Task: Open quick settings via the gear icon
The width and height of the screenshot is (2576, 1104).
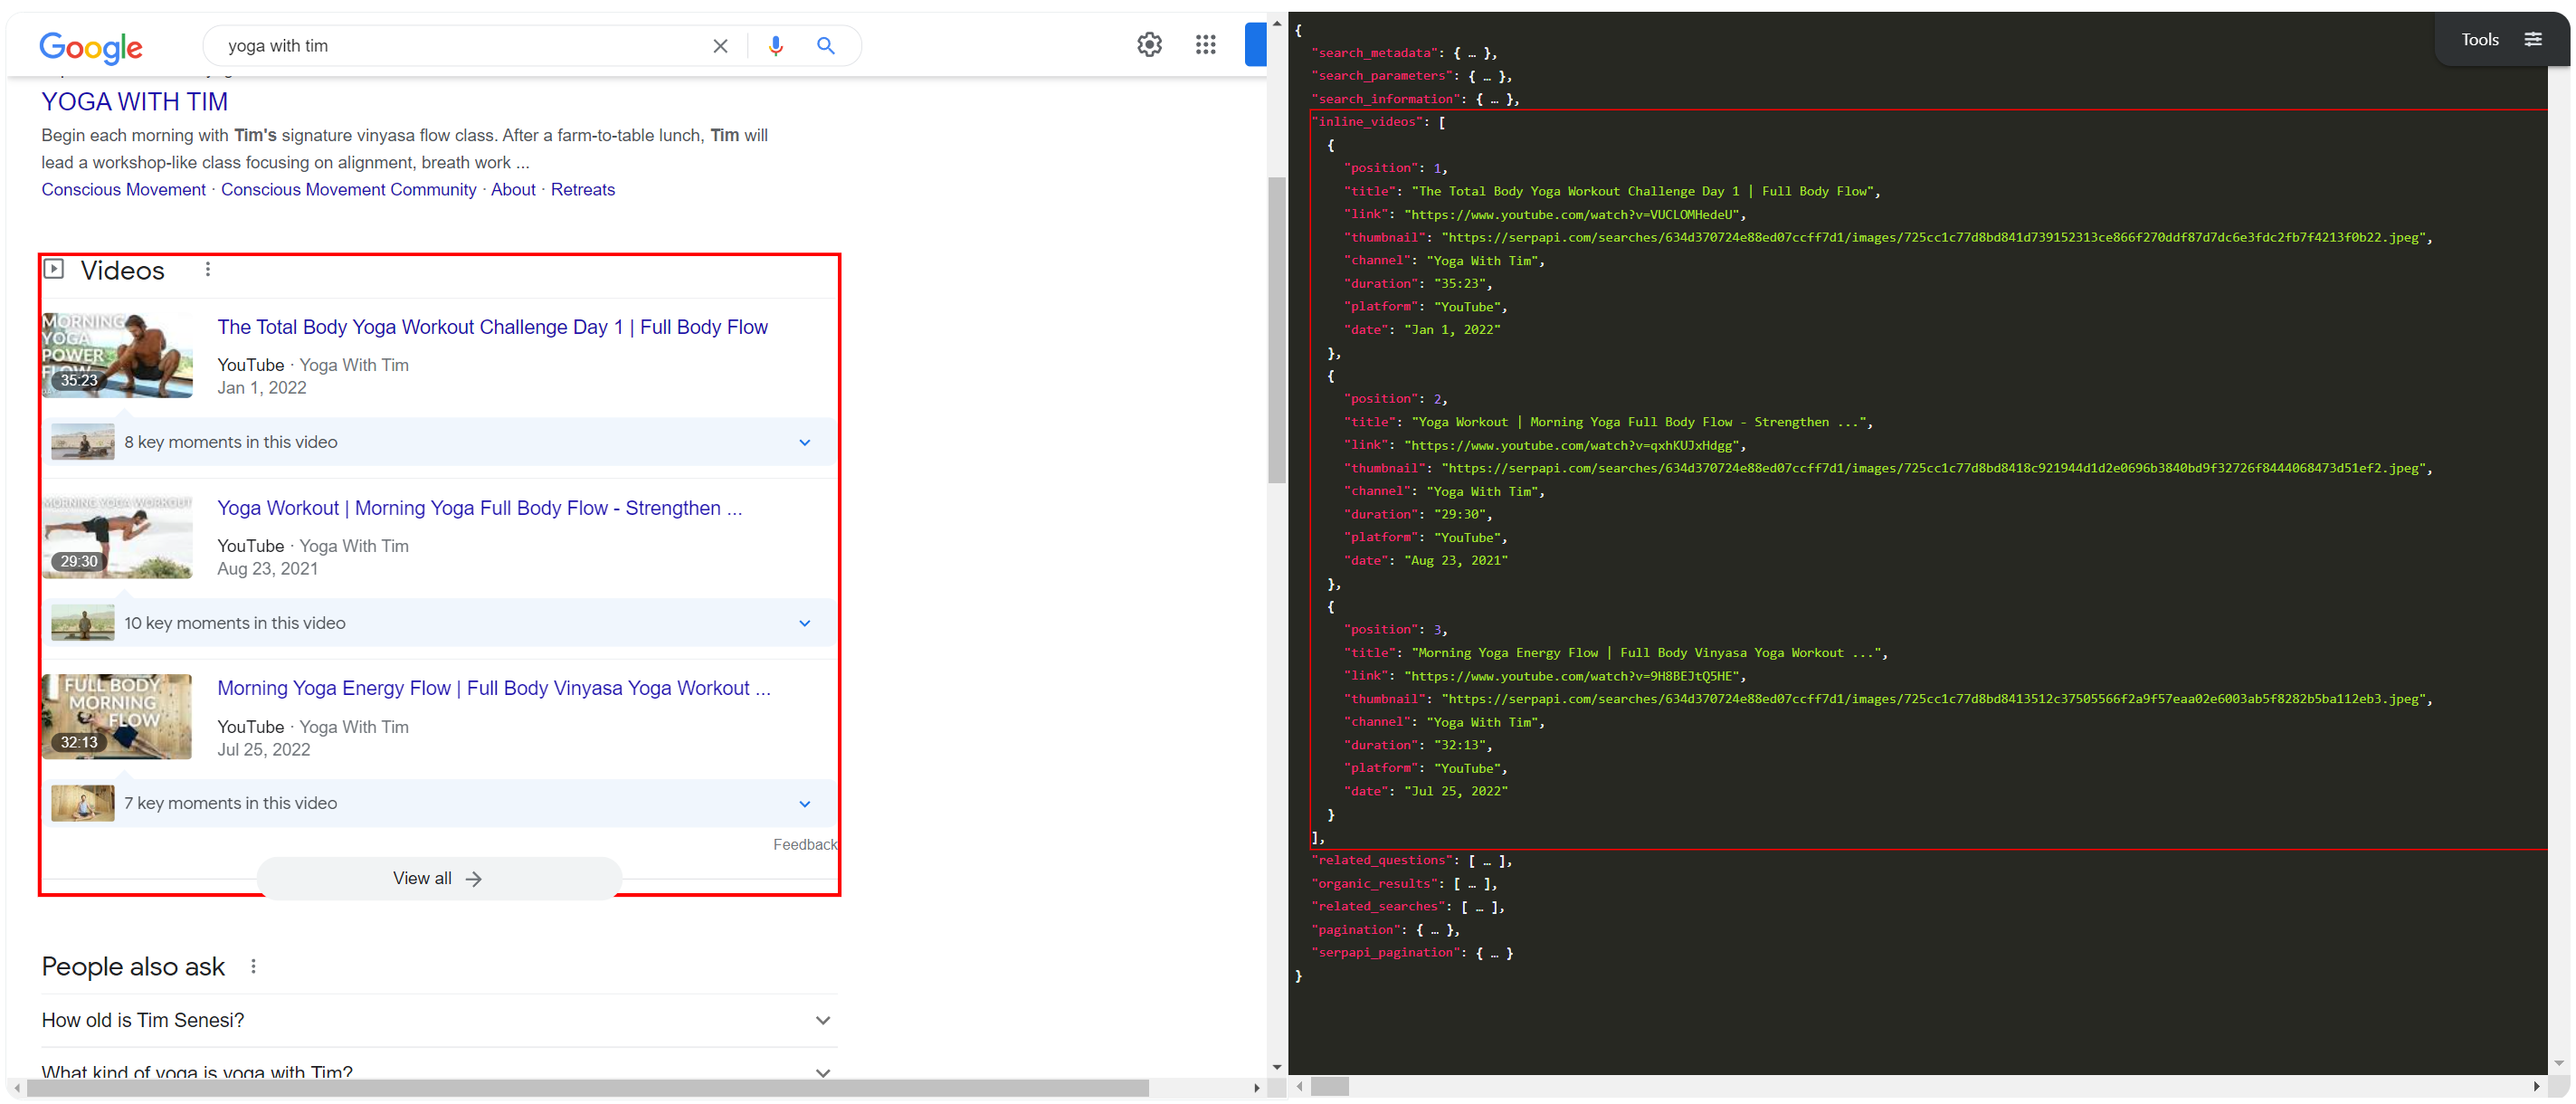Action: 1149,44
